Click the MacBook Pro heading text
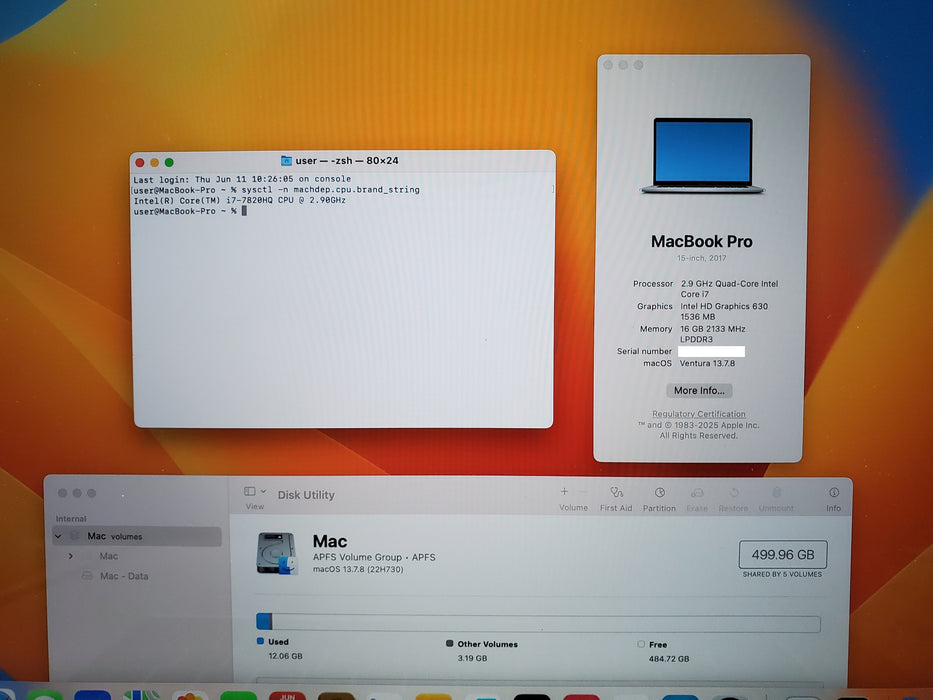933x700 pixels. 702,242
